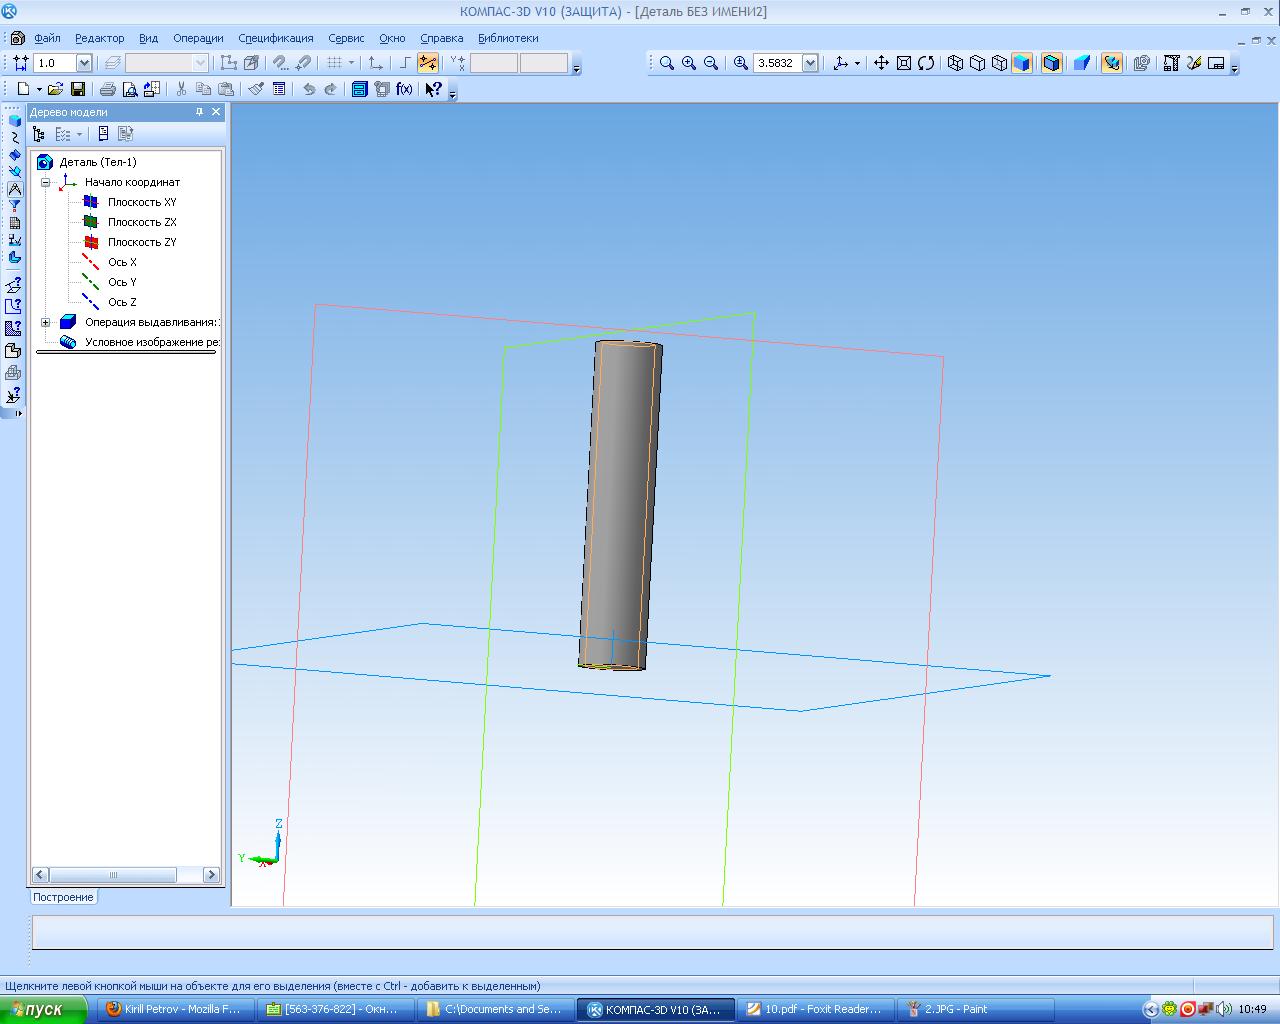1280x1024 pixels.
Task: Open the Операции menu
Action: (198, 38)
